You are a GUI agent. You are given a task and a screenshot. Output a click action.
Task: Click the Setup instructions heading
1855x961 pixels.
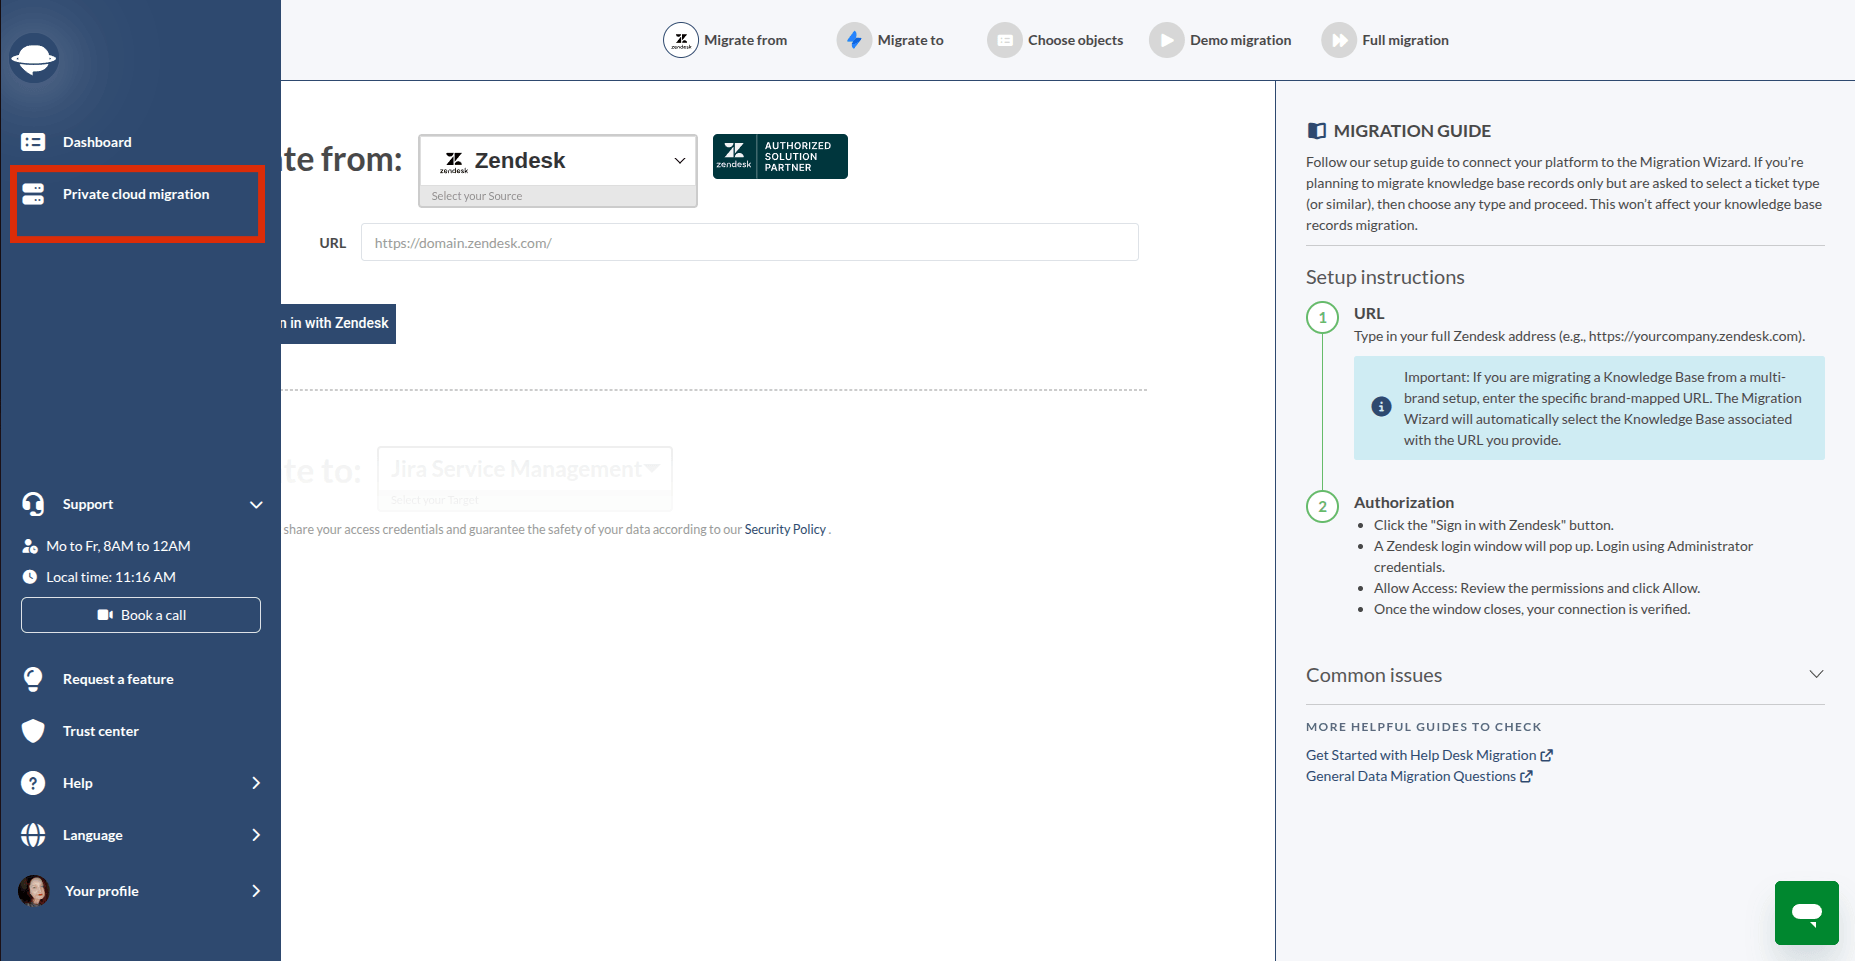[1385, 277]
